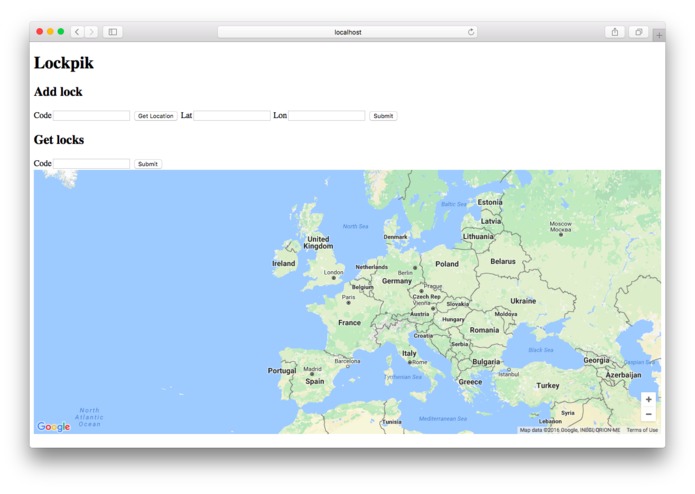Click the North Sea label
Screen dimensions: 695x494
[355, 226]
